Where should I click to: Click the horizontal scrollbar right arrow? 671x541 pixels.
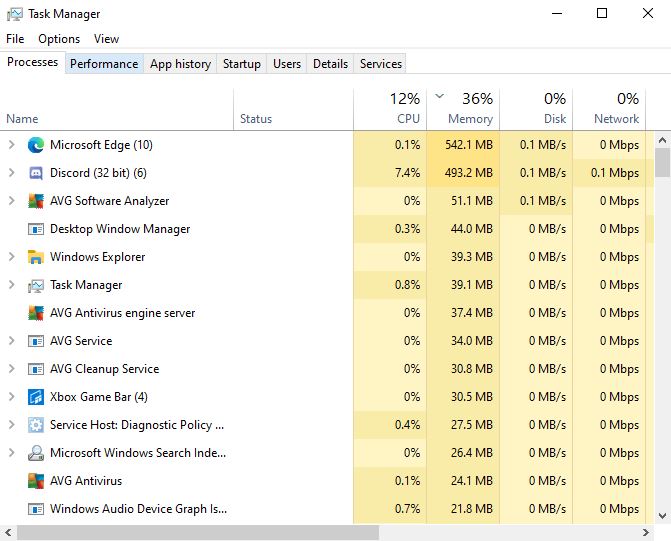click(646, 533)
